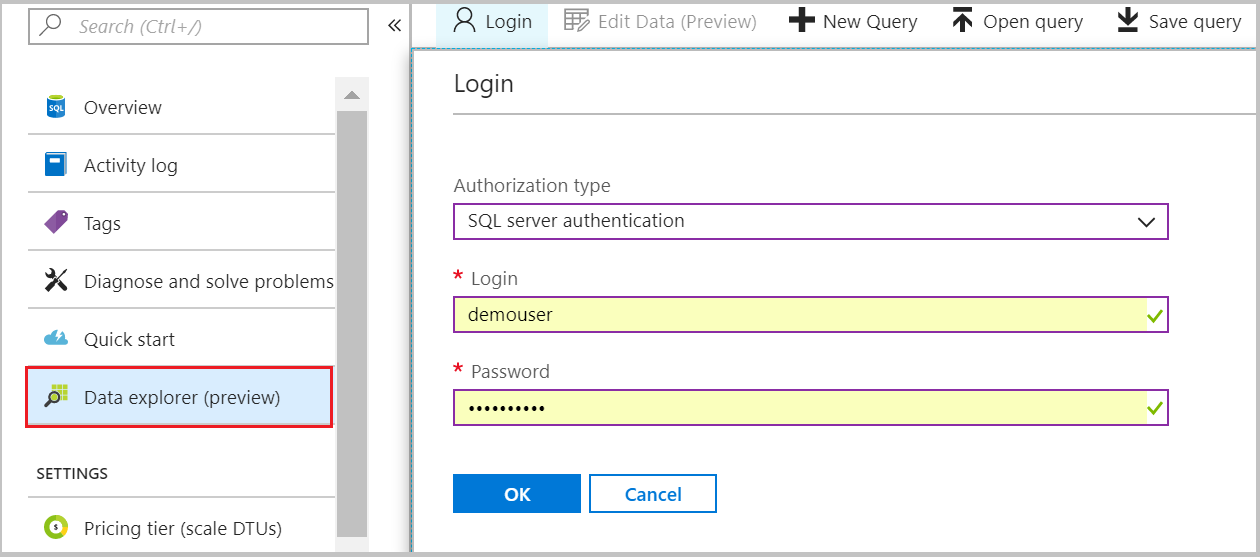
Task: Click the New Query plus icon
Action: (801, 21)
